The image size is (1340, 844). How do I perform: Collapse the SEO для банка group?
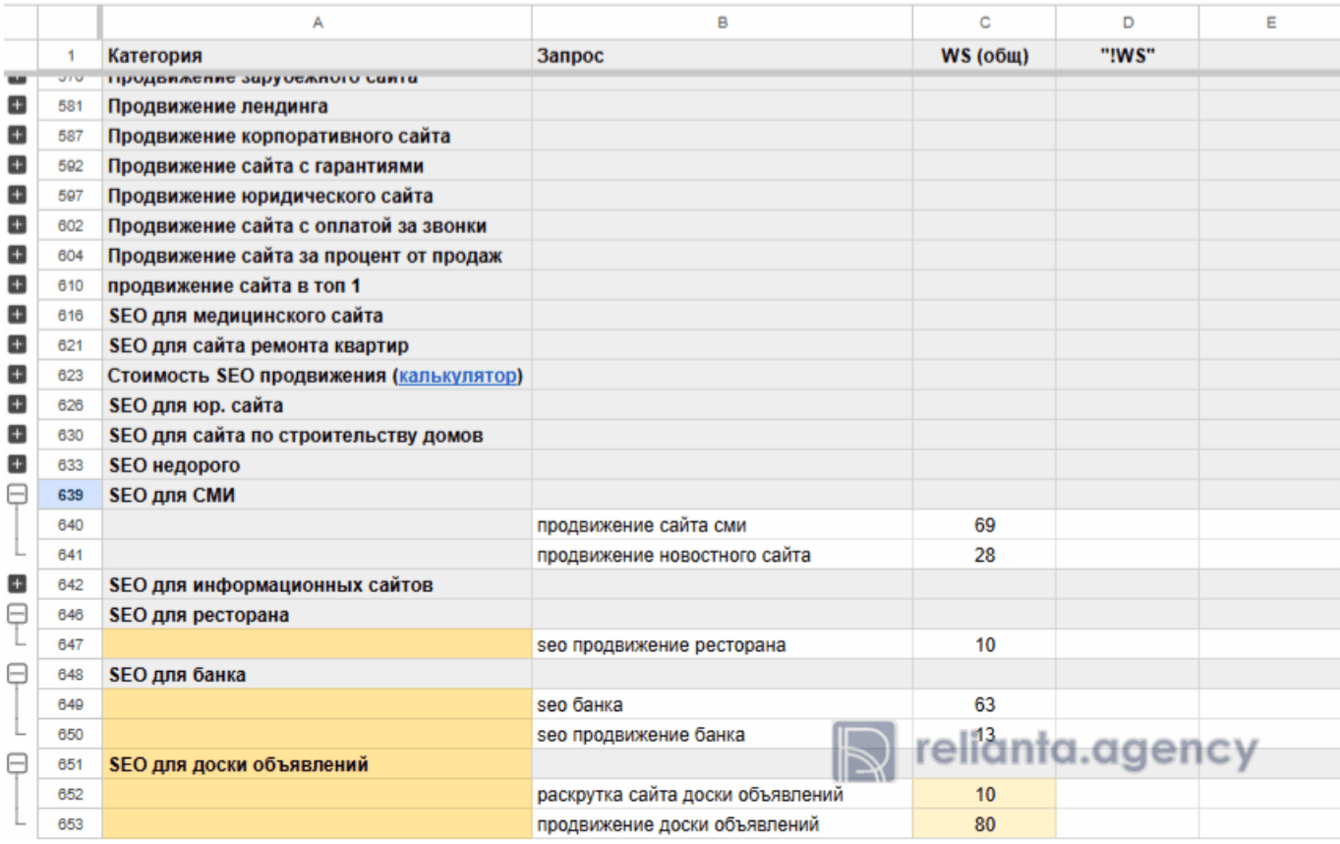(x=16, y=674)
